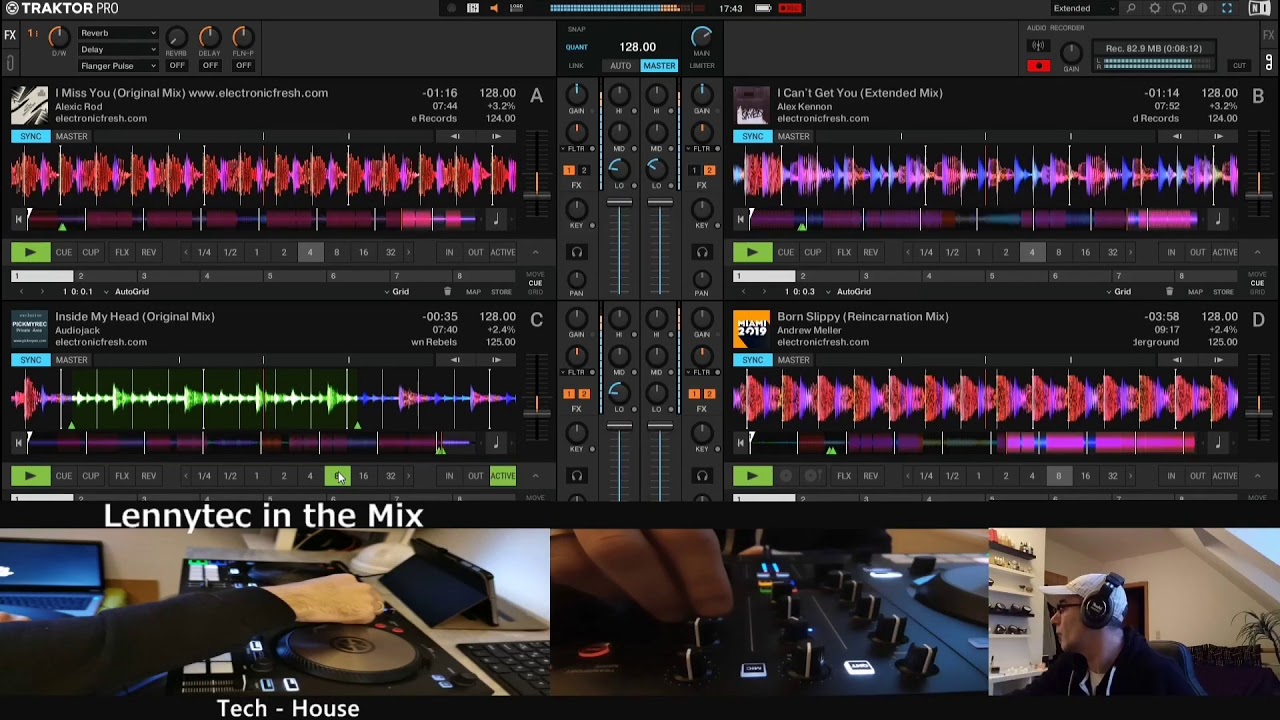The image size is (1280, 720).
Task: Collapse Deck A advanced panel chevron
Action: point(536,252)
